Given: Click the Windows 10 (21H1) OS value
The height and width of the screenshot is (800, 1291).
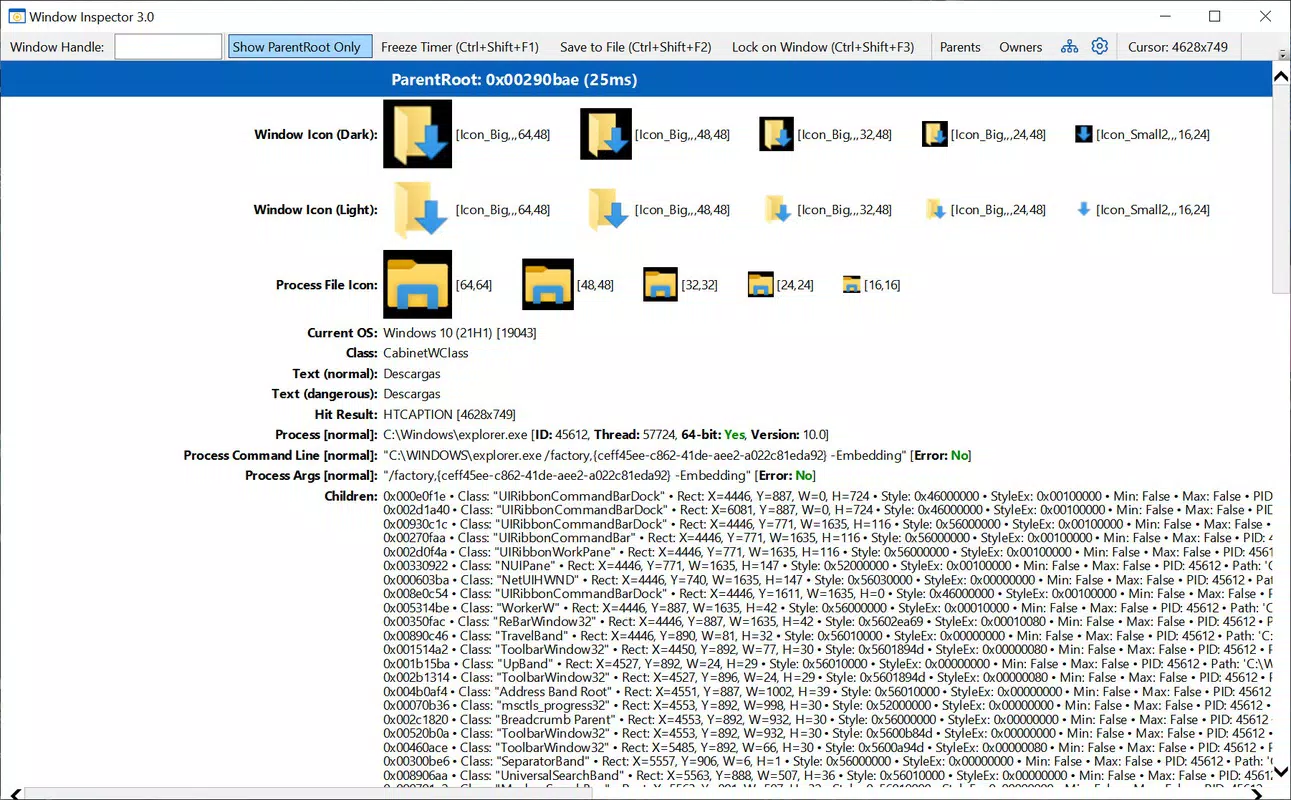Looking at the screenshot, I should pyautogui.click(x=461, y=332).
